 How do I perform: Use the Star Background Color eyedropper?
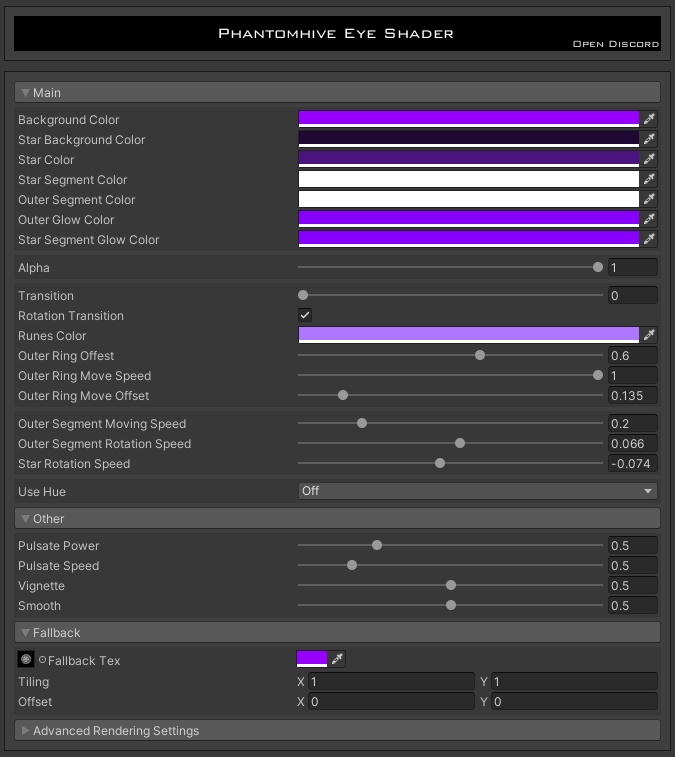coord(648,139)
